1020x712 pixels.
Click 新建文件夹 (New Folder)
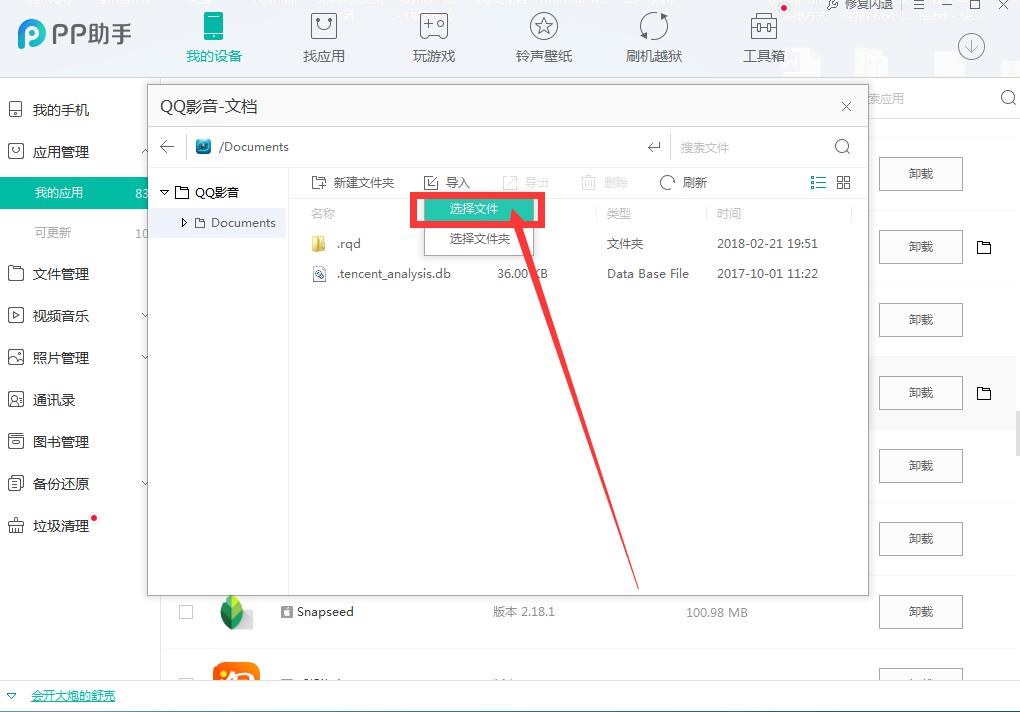pos(353,183)
